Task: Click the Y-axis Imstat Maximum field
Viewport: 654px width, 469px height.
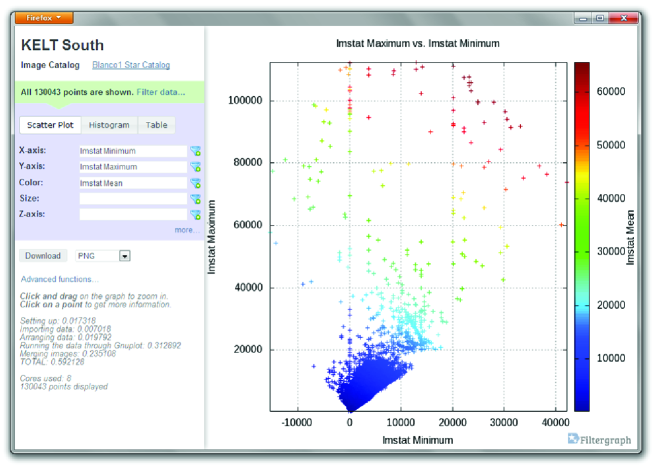Action: pyautogui.click(x=133, y=167)
